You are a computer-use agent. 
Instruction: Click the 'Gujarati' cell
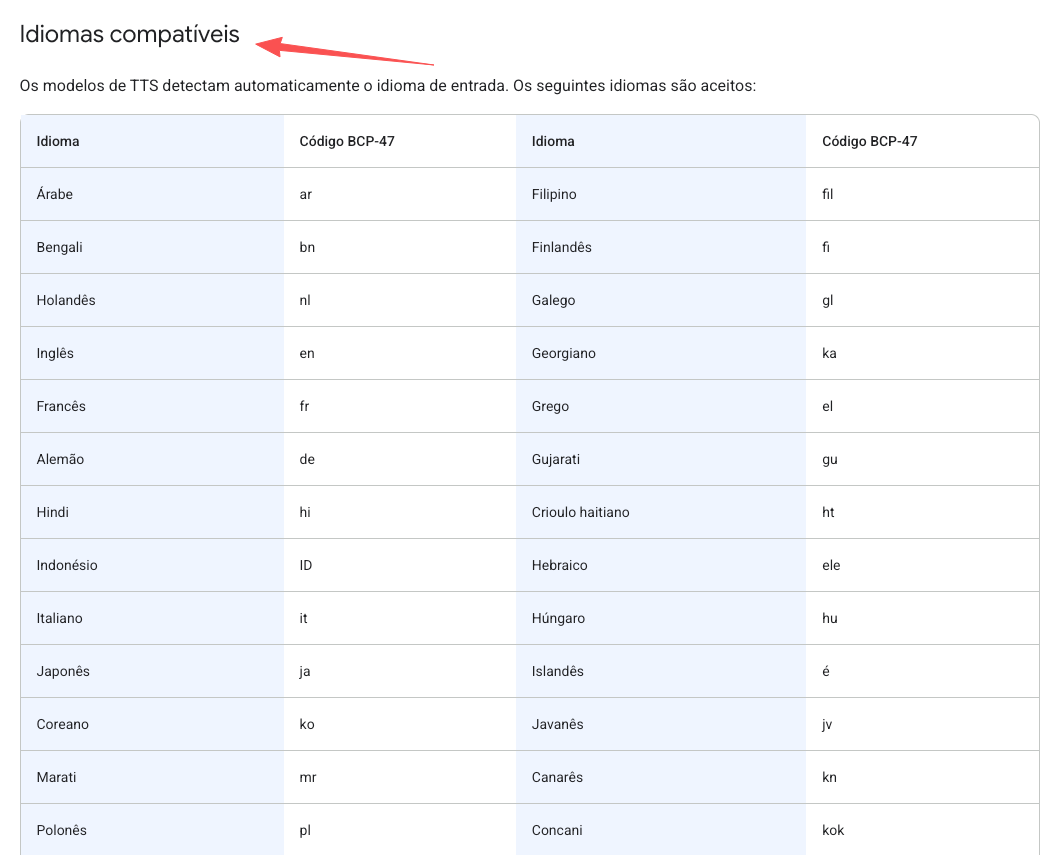coord(661,459)
